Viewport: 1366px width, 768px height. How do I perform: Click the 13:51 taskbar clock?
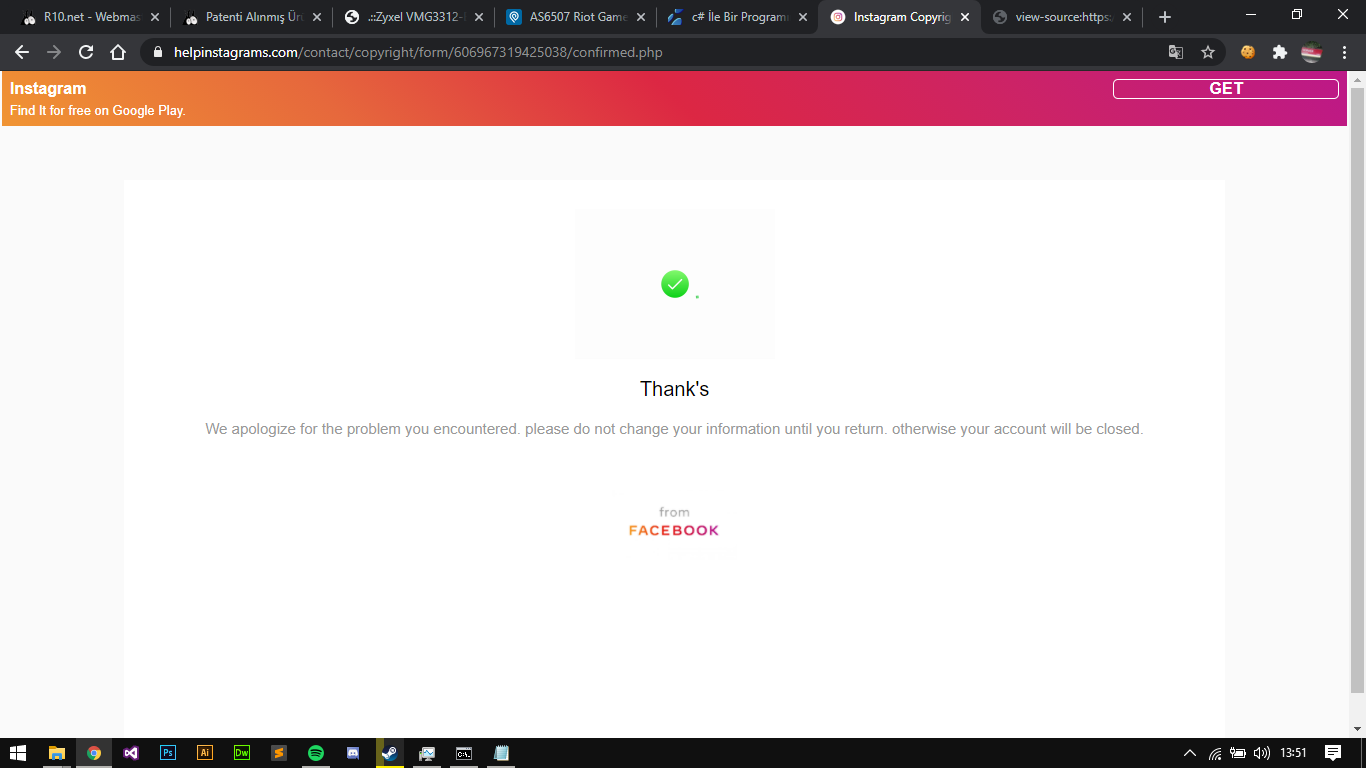point(1293,753)
